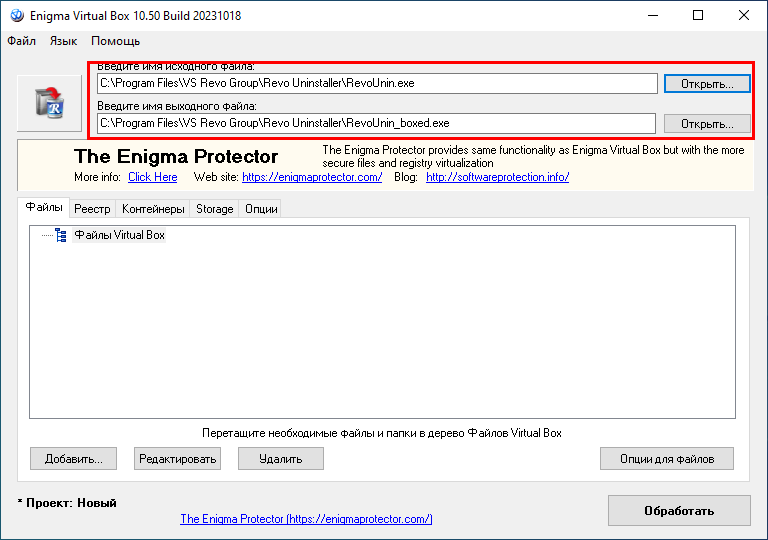Follow the More info Click Here link
This screenshot has width=768, height=540.
[153, 177]
